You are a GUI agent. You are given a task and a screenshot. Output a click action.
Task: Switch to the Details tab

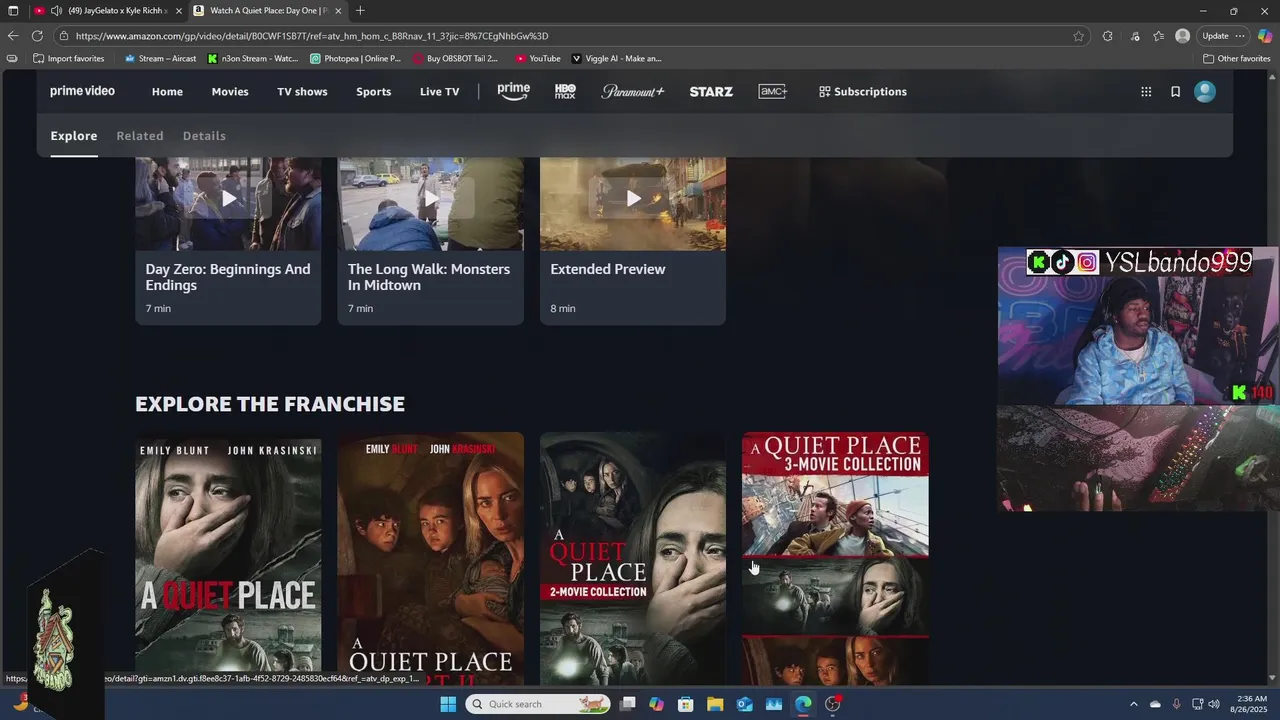tap(204, 136)
